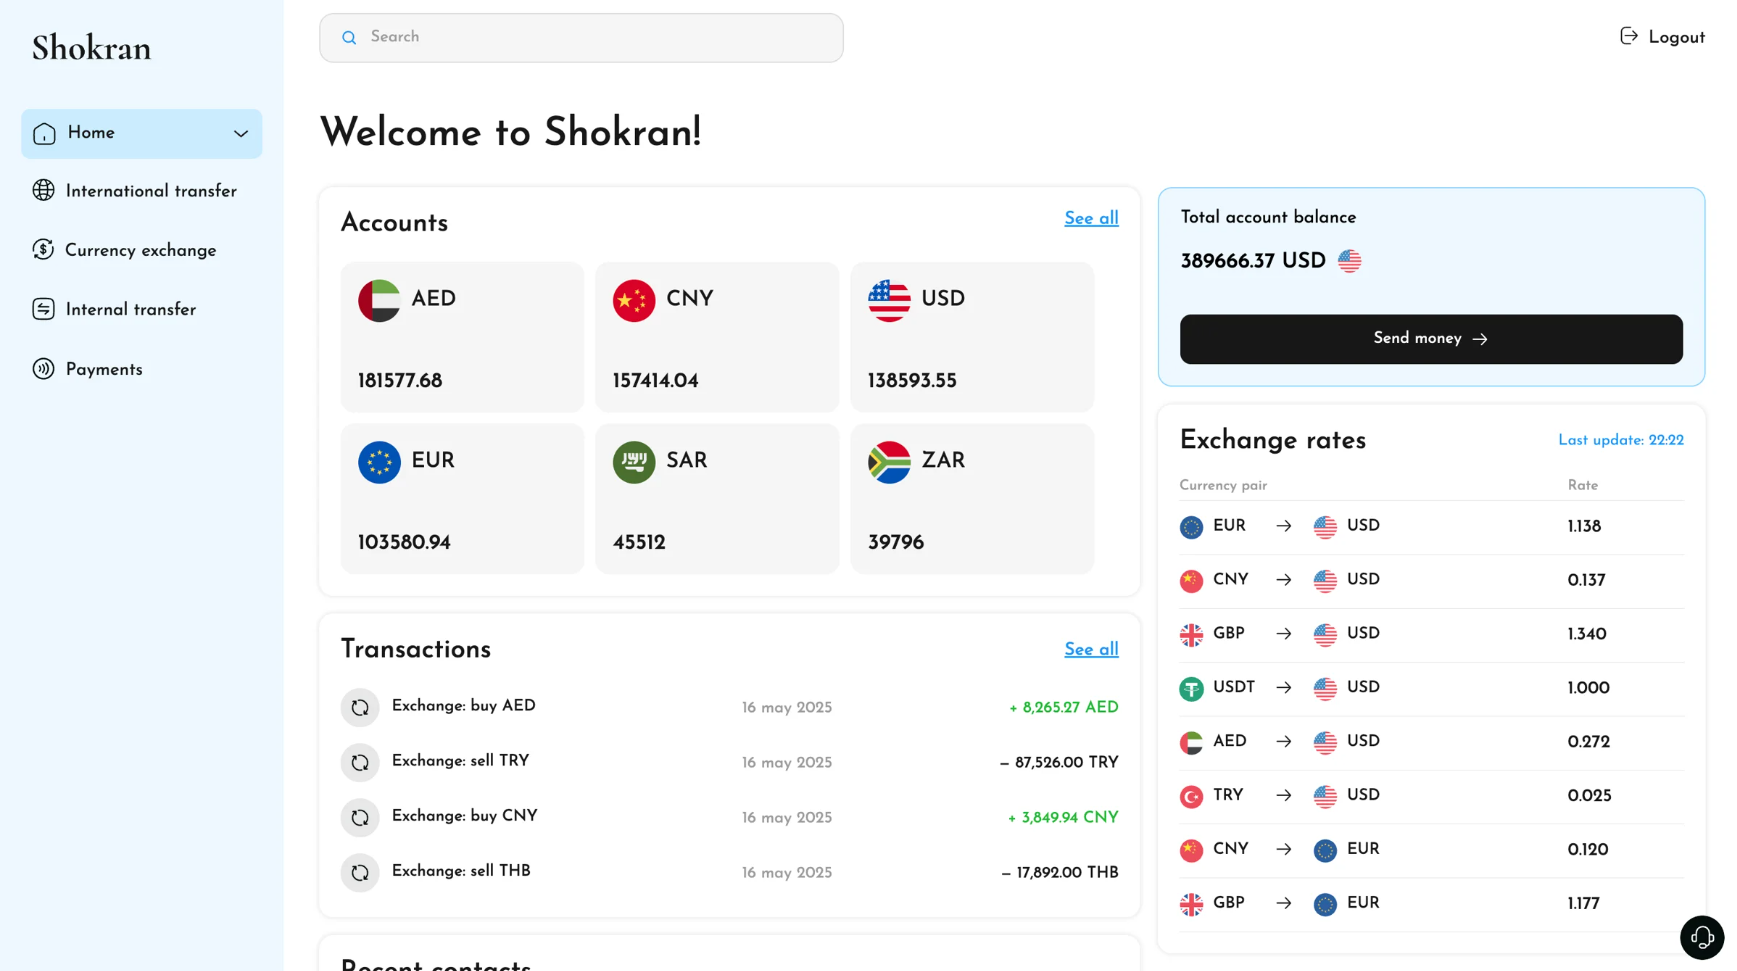The image size is (1737, 971).
Task: Open the support chat bubble icon
Action: [1702, 937]
